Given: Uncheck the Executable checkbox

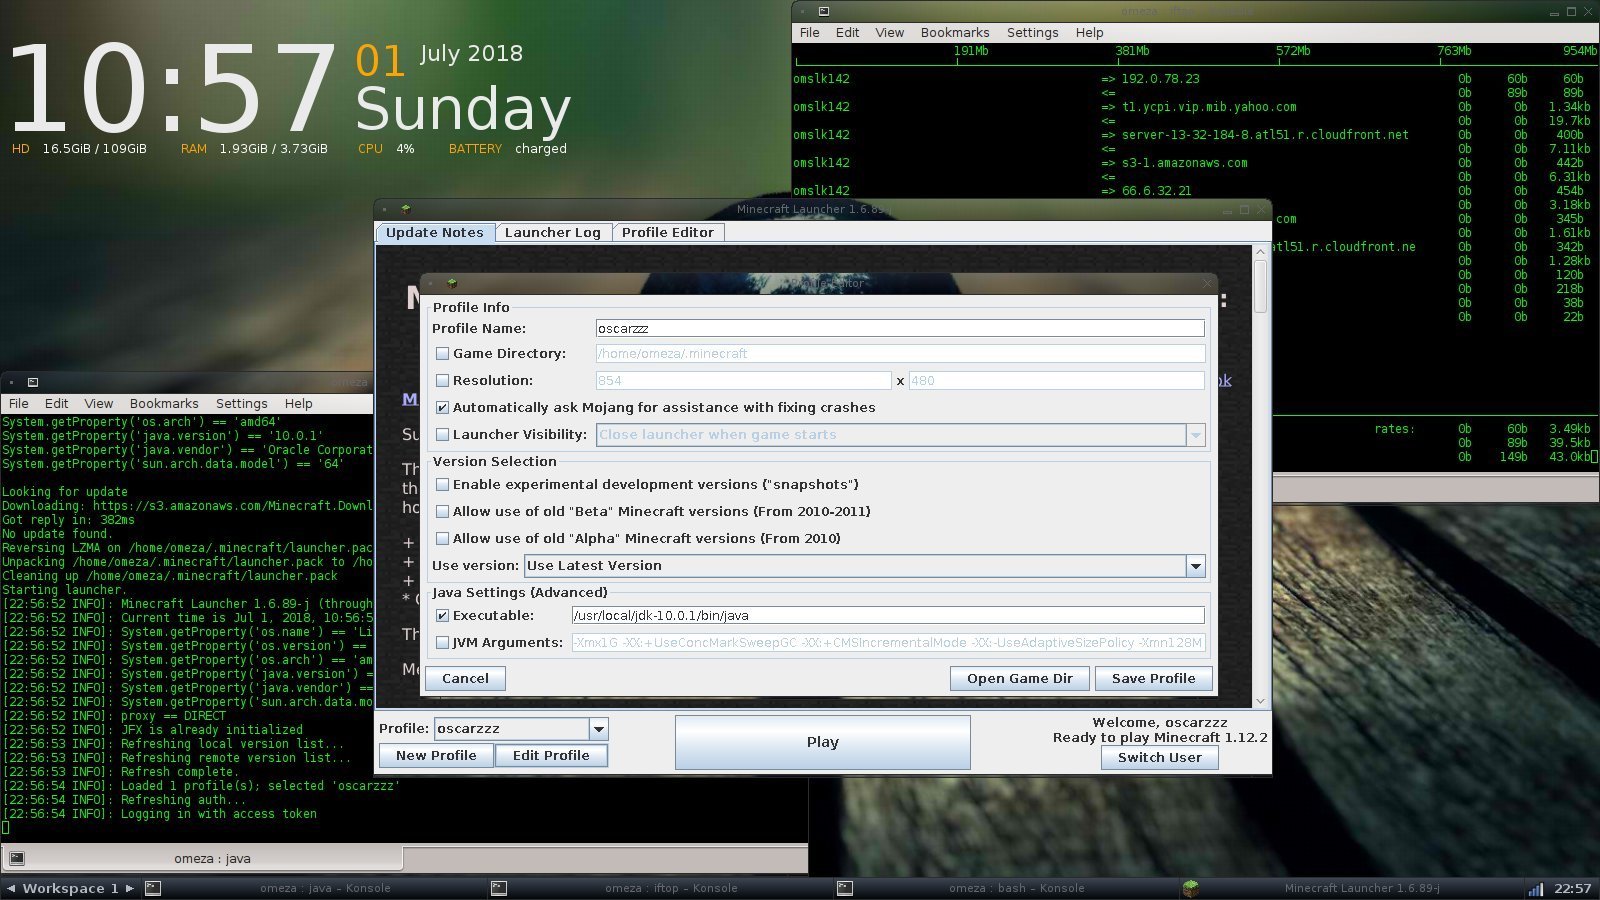Looking at the screenshot, I should tap(442, 615).
